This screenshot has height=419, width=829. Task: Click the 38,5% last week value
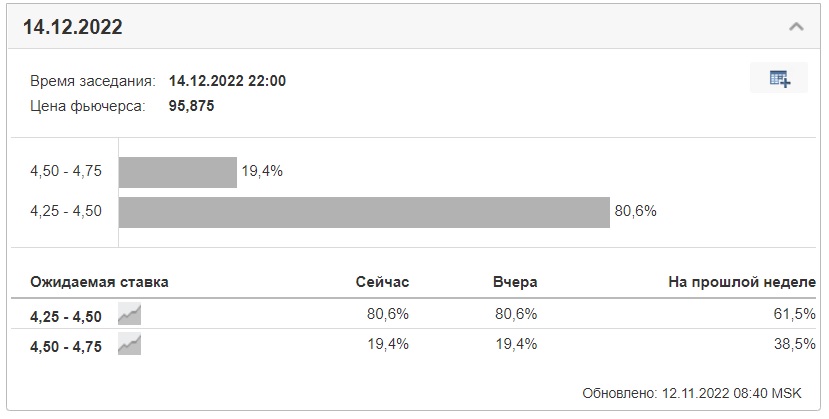point(795,344)
